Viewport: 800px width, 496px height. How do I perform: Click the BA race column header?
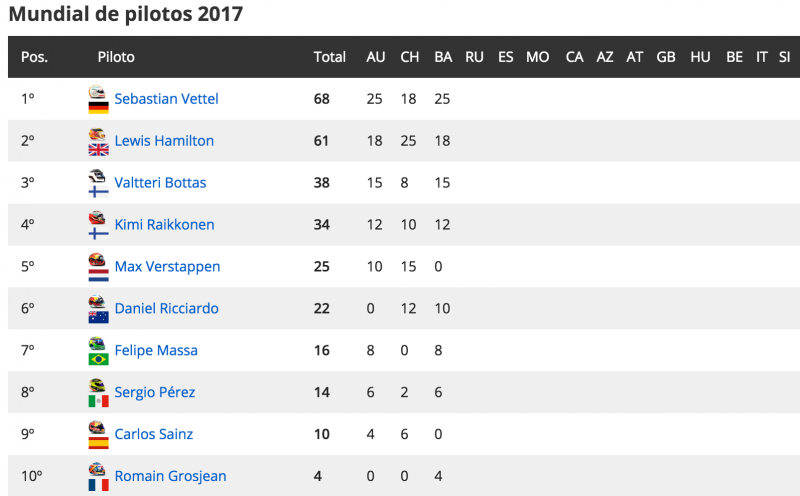coord(443,57)
